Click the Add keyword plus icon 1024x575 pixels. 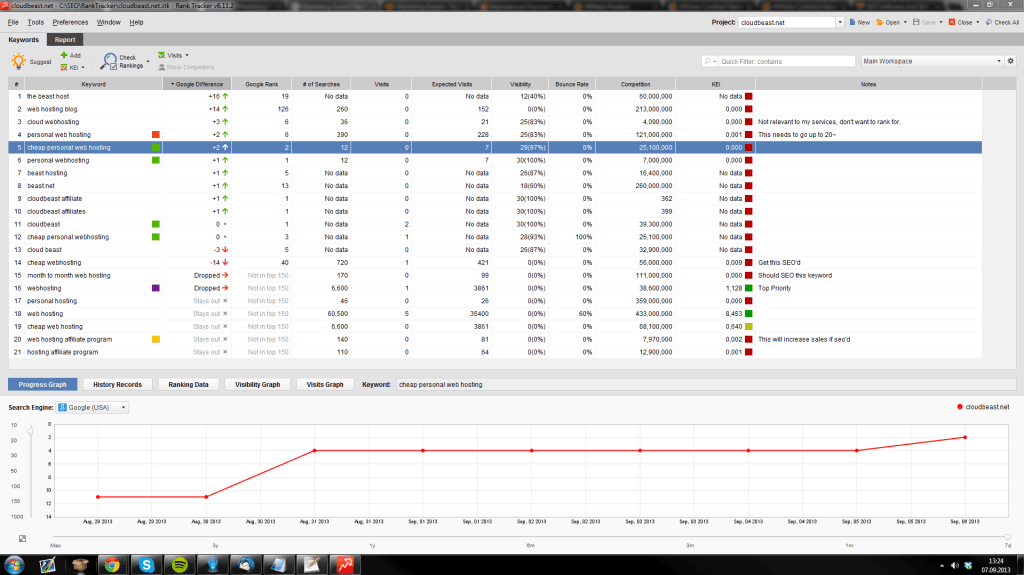(64, 56)
